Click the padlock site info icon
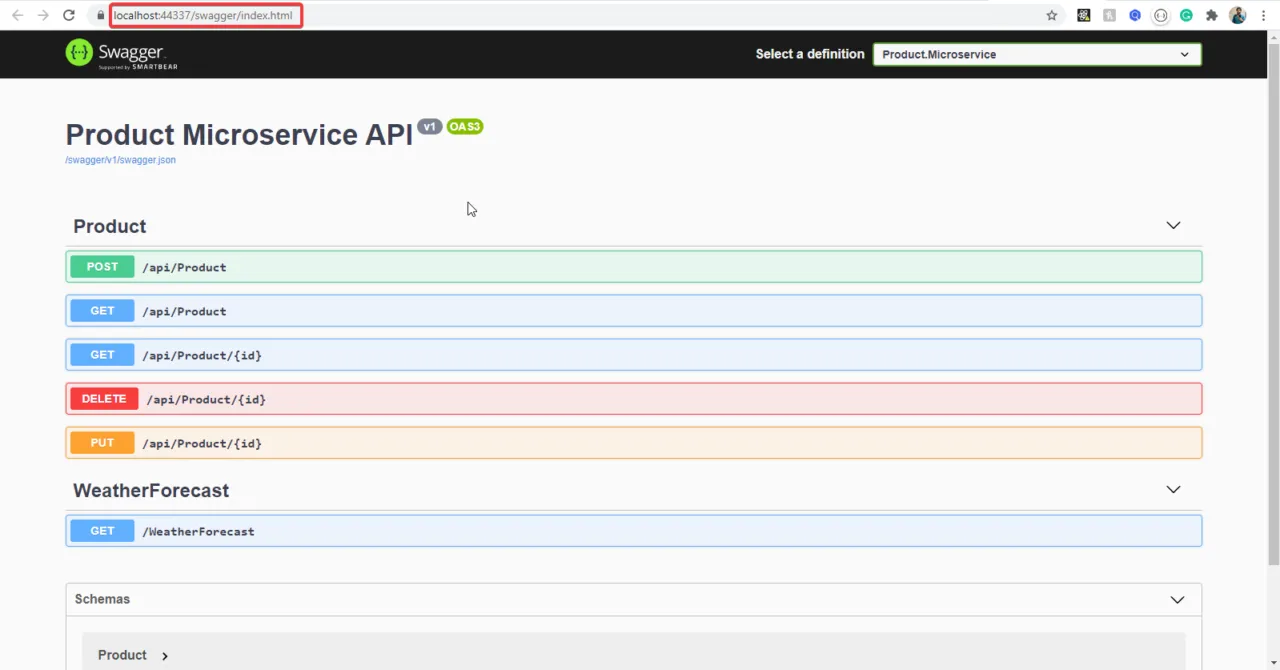Viewport: 1280px width, 670px height. tap(100, 15)
